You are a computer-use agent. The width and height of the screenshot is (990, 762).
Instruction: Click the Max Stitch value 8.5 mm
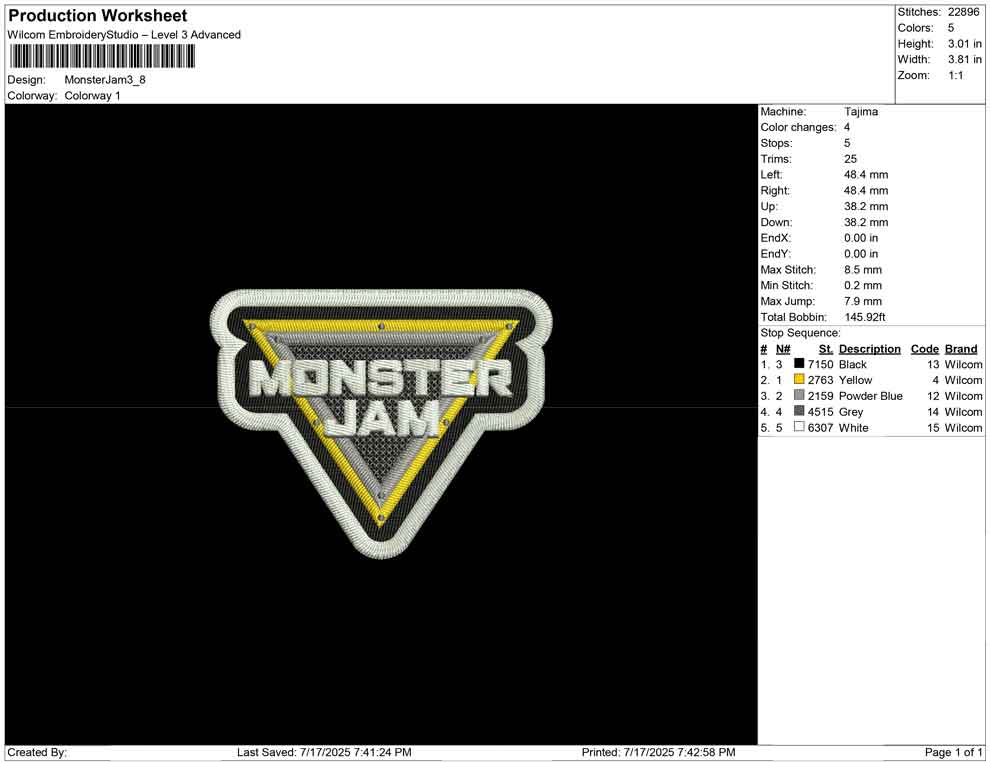862,270
